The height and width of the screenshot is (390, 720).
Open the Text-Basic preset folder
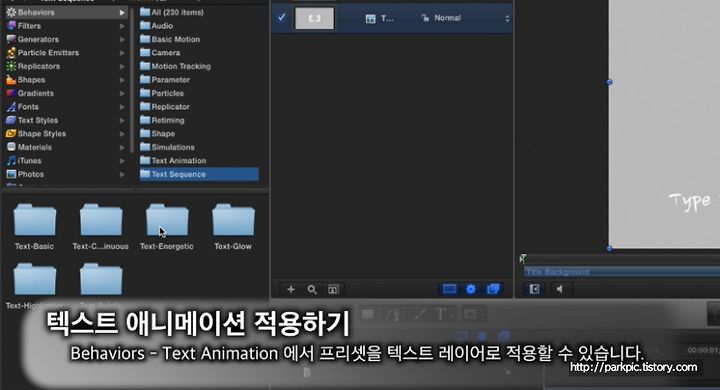[34, 227]
